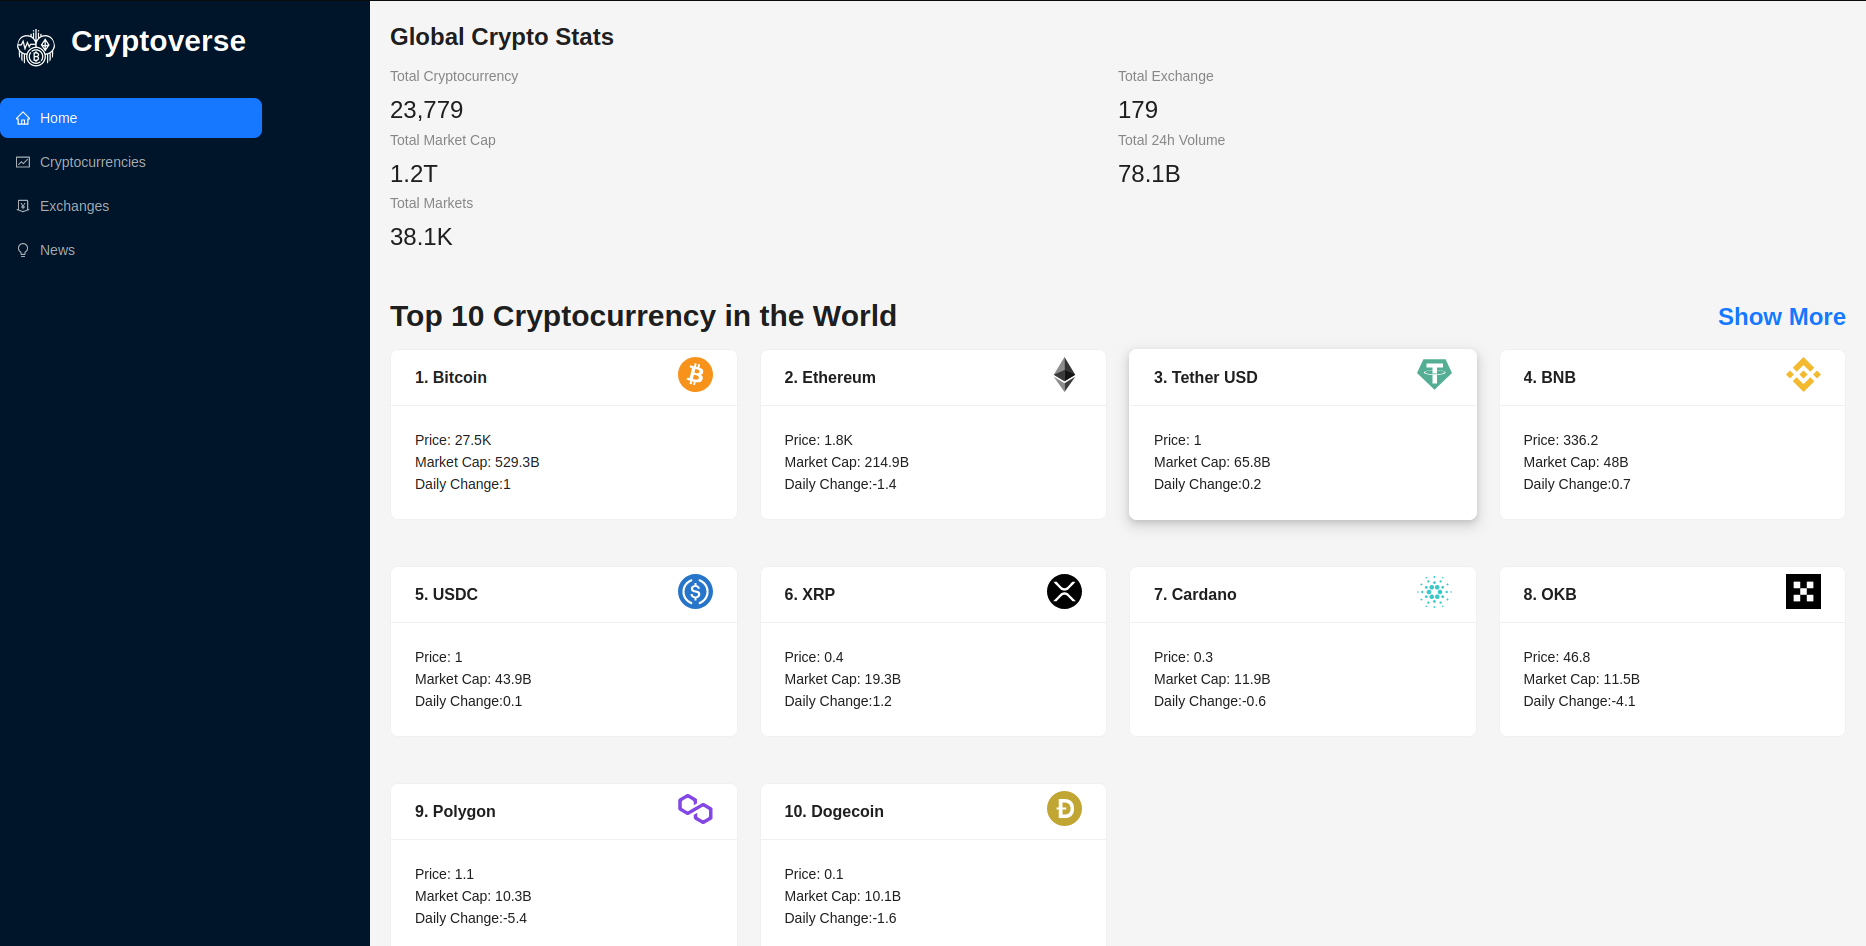Click the Dogecoin logo icon
1866x946 pixels.
(1064, 809)
